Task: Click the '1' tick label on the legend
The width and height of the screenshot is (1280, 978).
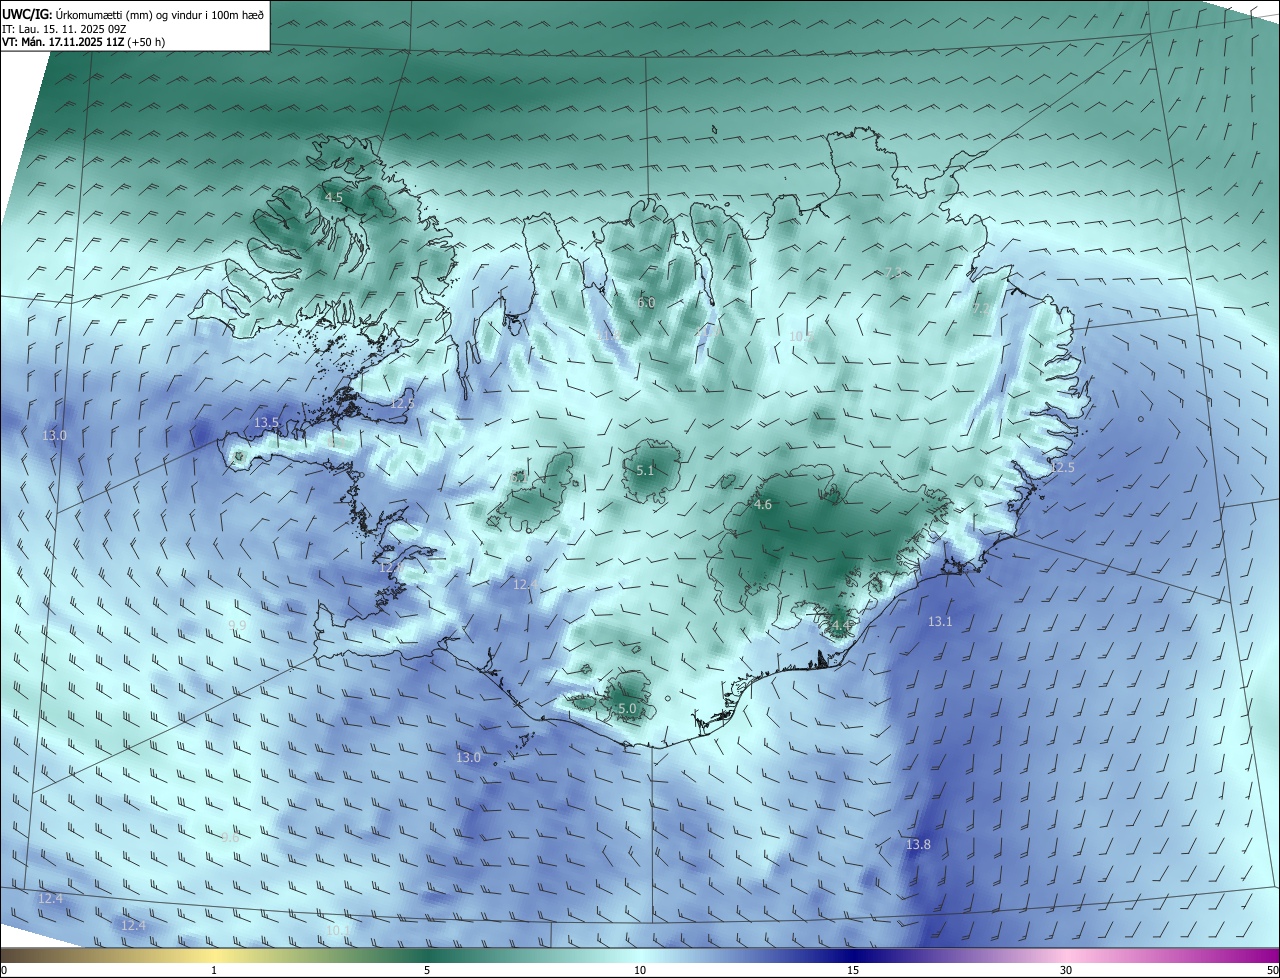Action: coord(214,970)
